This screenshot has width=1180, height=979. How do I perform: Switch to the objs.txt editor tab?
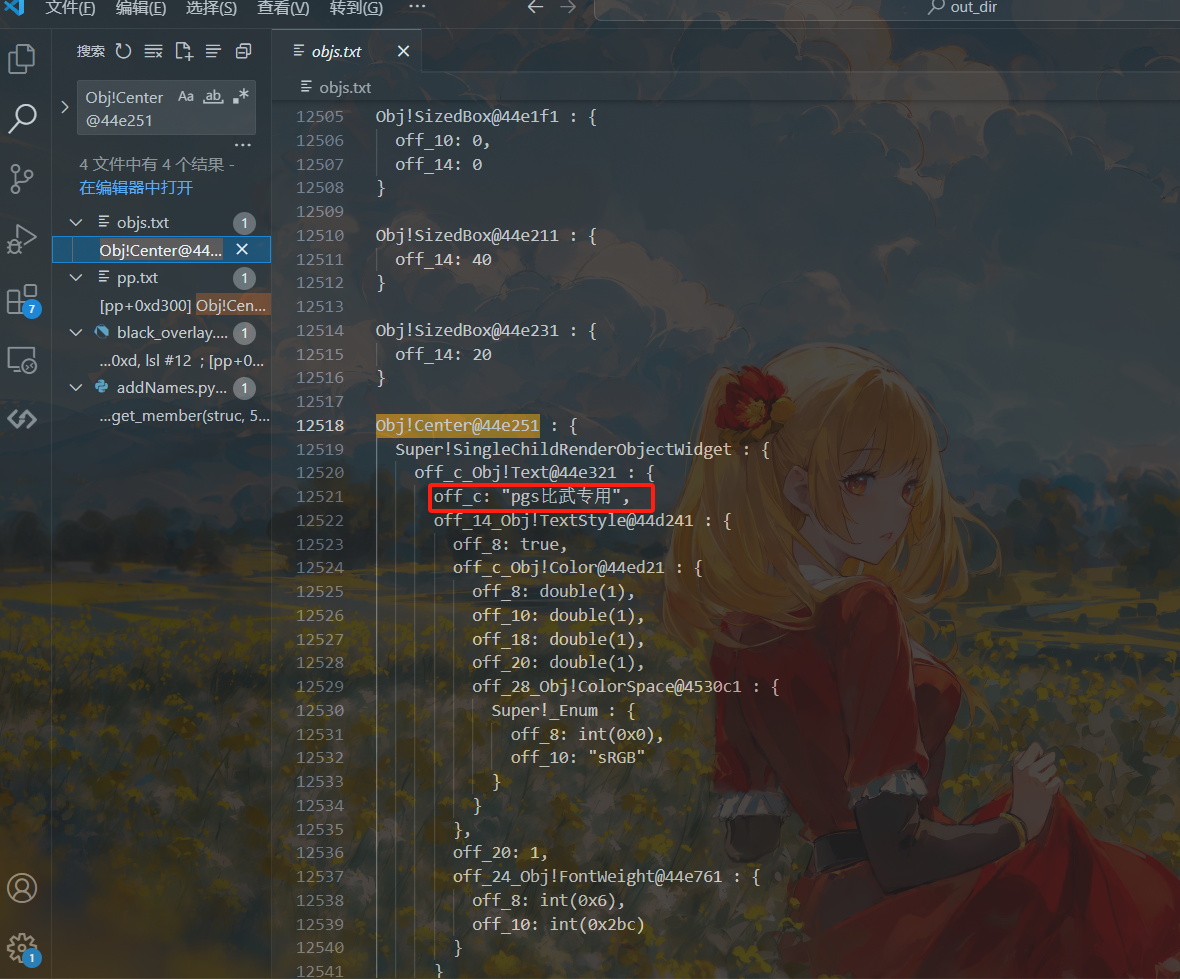point(336,51)
